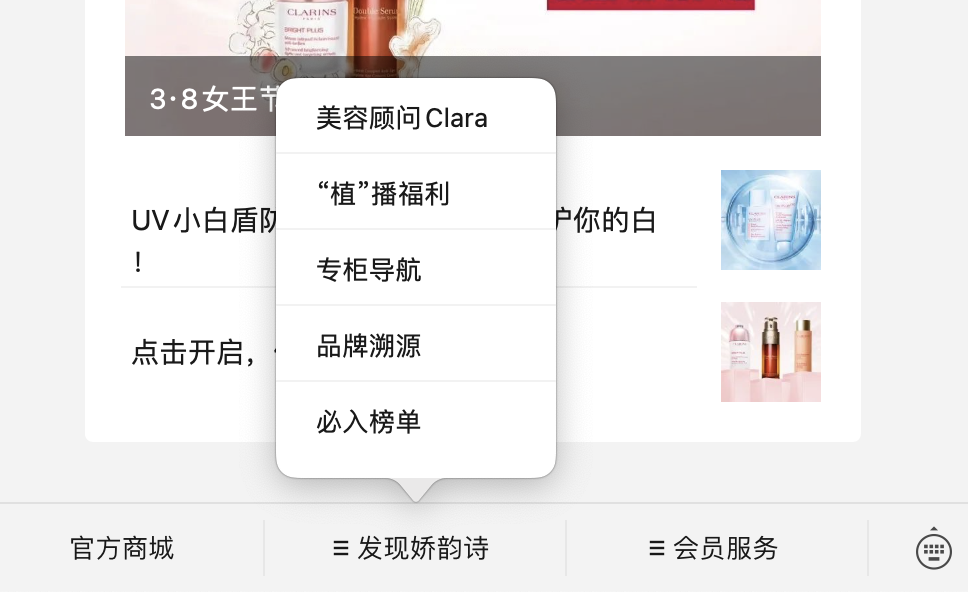Screen dimensions: 968x592
Task: Select 必入榜单 in popup menu
Action: 416,421
